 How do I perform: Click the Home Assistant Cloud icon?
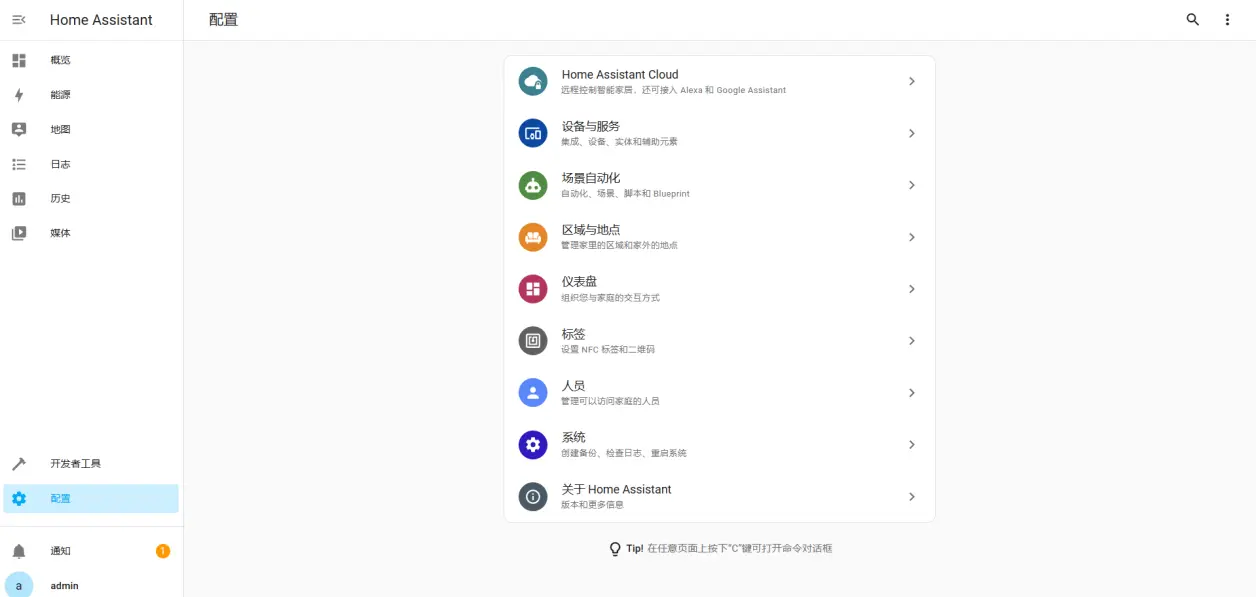pyautogui.click(x=533, y=81)
